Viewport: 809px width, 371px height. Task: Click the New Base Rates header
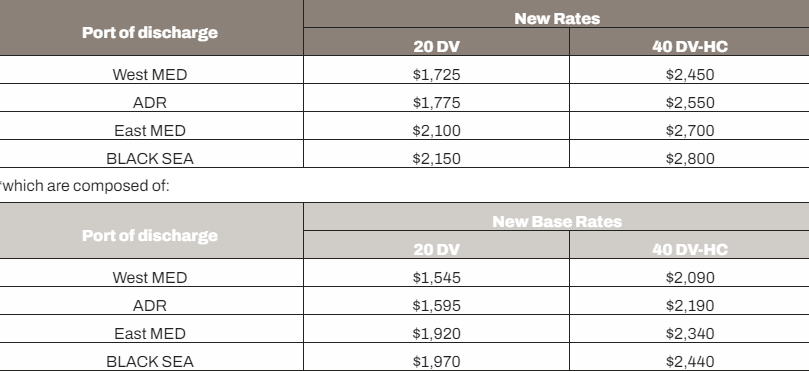pyautogui.click(x=557, y=221)
